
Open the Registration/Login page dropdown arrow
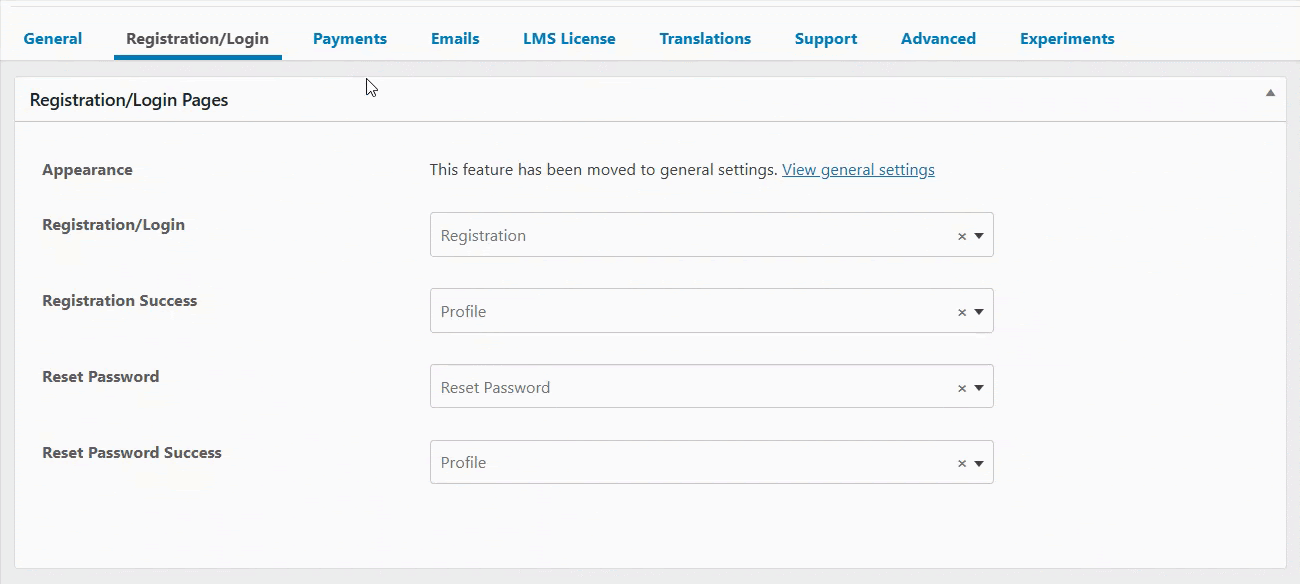pyautogui.click(x=978, y=235)
